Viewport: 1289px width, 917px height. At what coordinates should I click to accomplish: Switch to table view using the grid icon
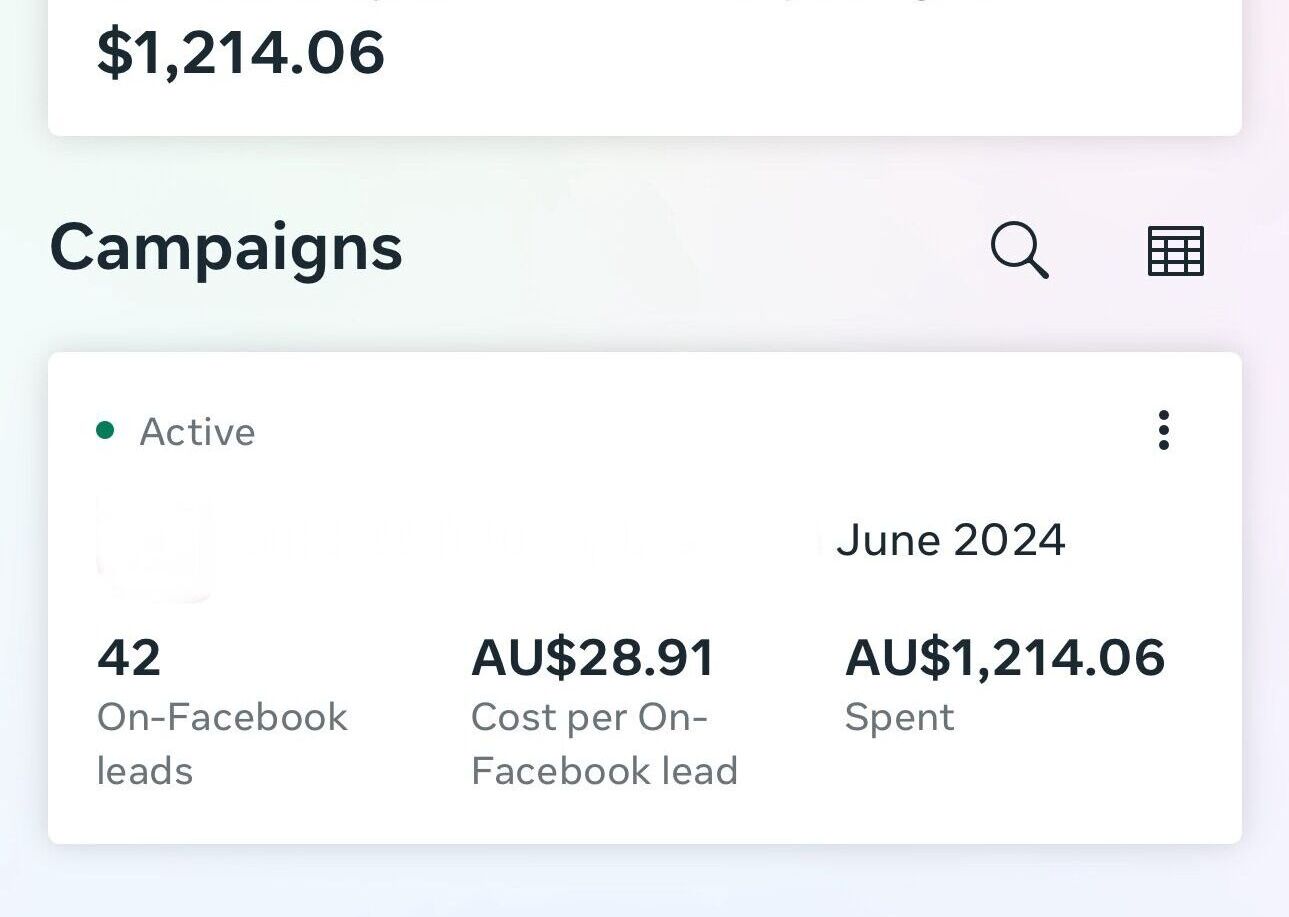(1175, 250)
